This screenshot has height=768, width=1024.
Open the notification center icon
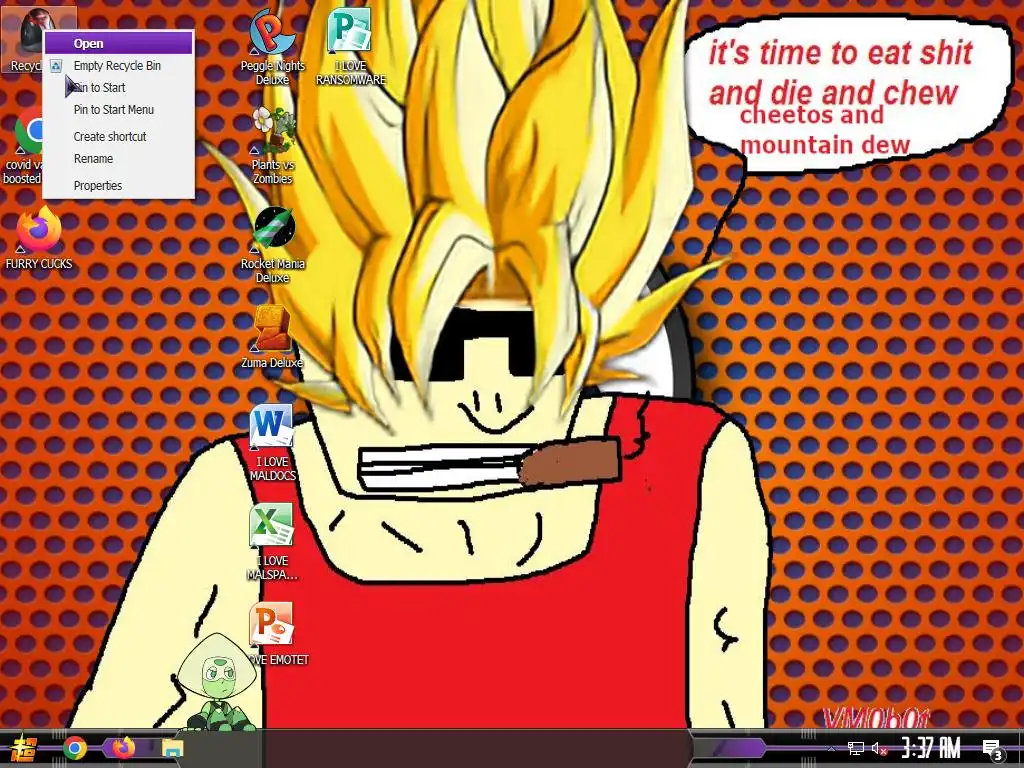pyautogui.click(x=993, y=749)
